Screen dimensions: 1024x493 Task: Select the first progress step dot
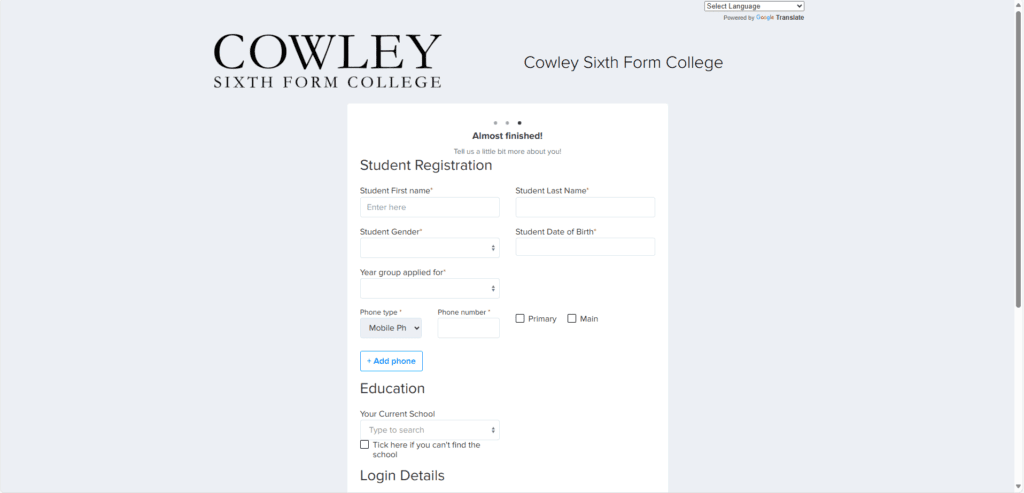click(x=495, y=123)
